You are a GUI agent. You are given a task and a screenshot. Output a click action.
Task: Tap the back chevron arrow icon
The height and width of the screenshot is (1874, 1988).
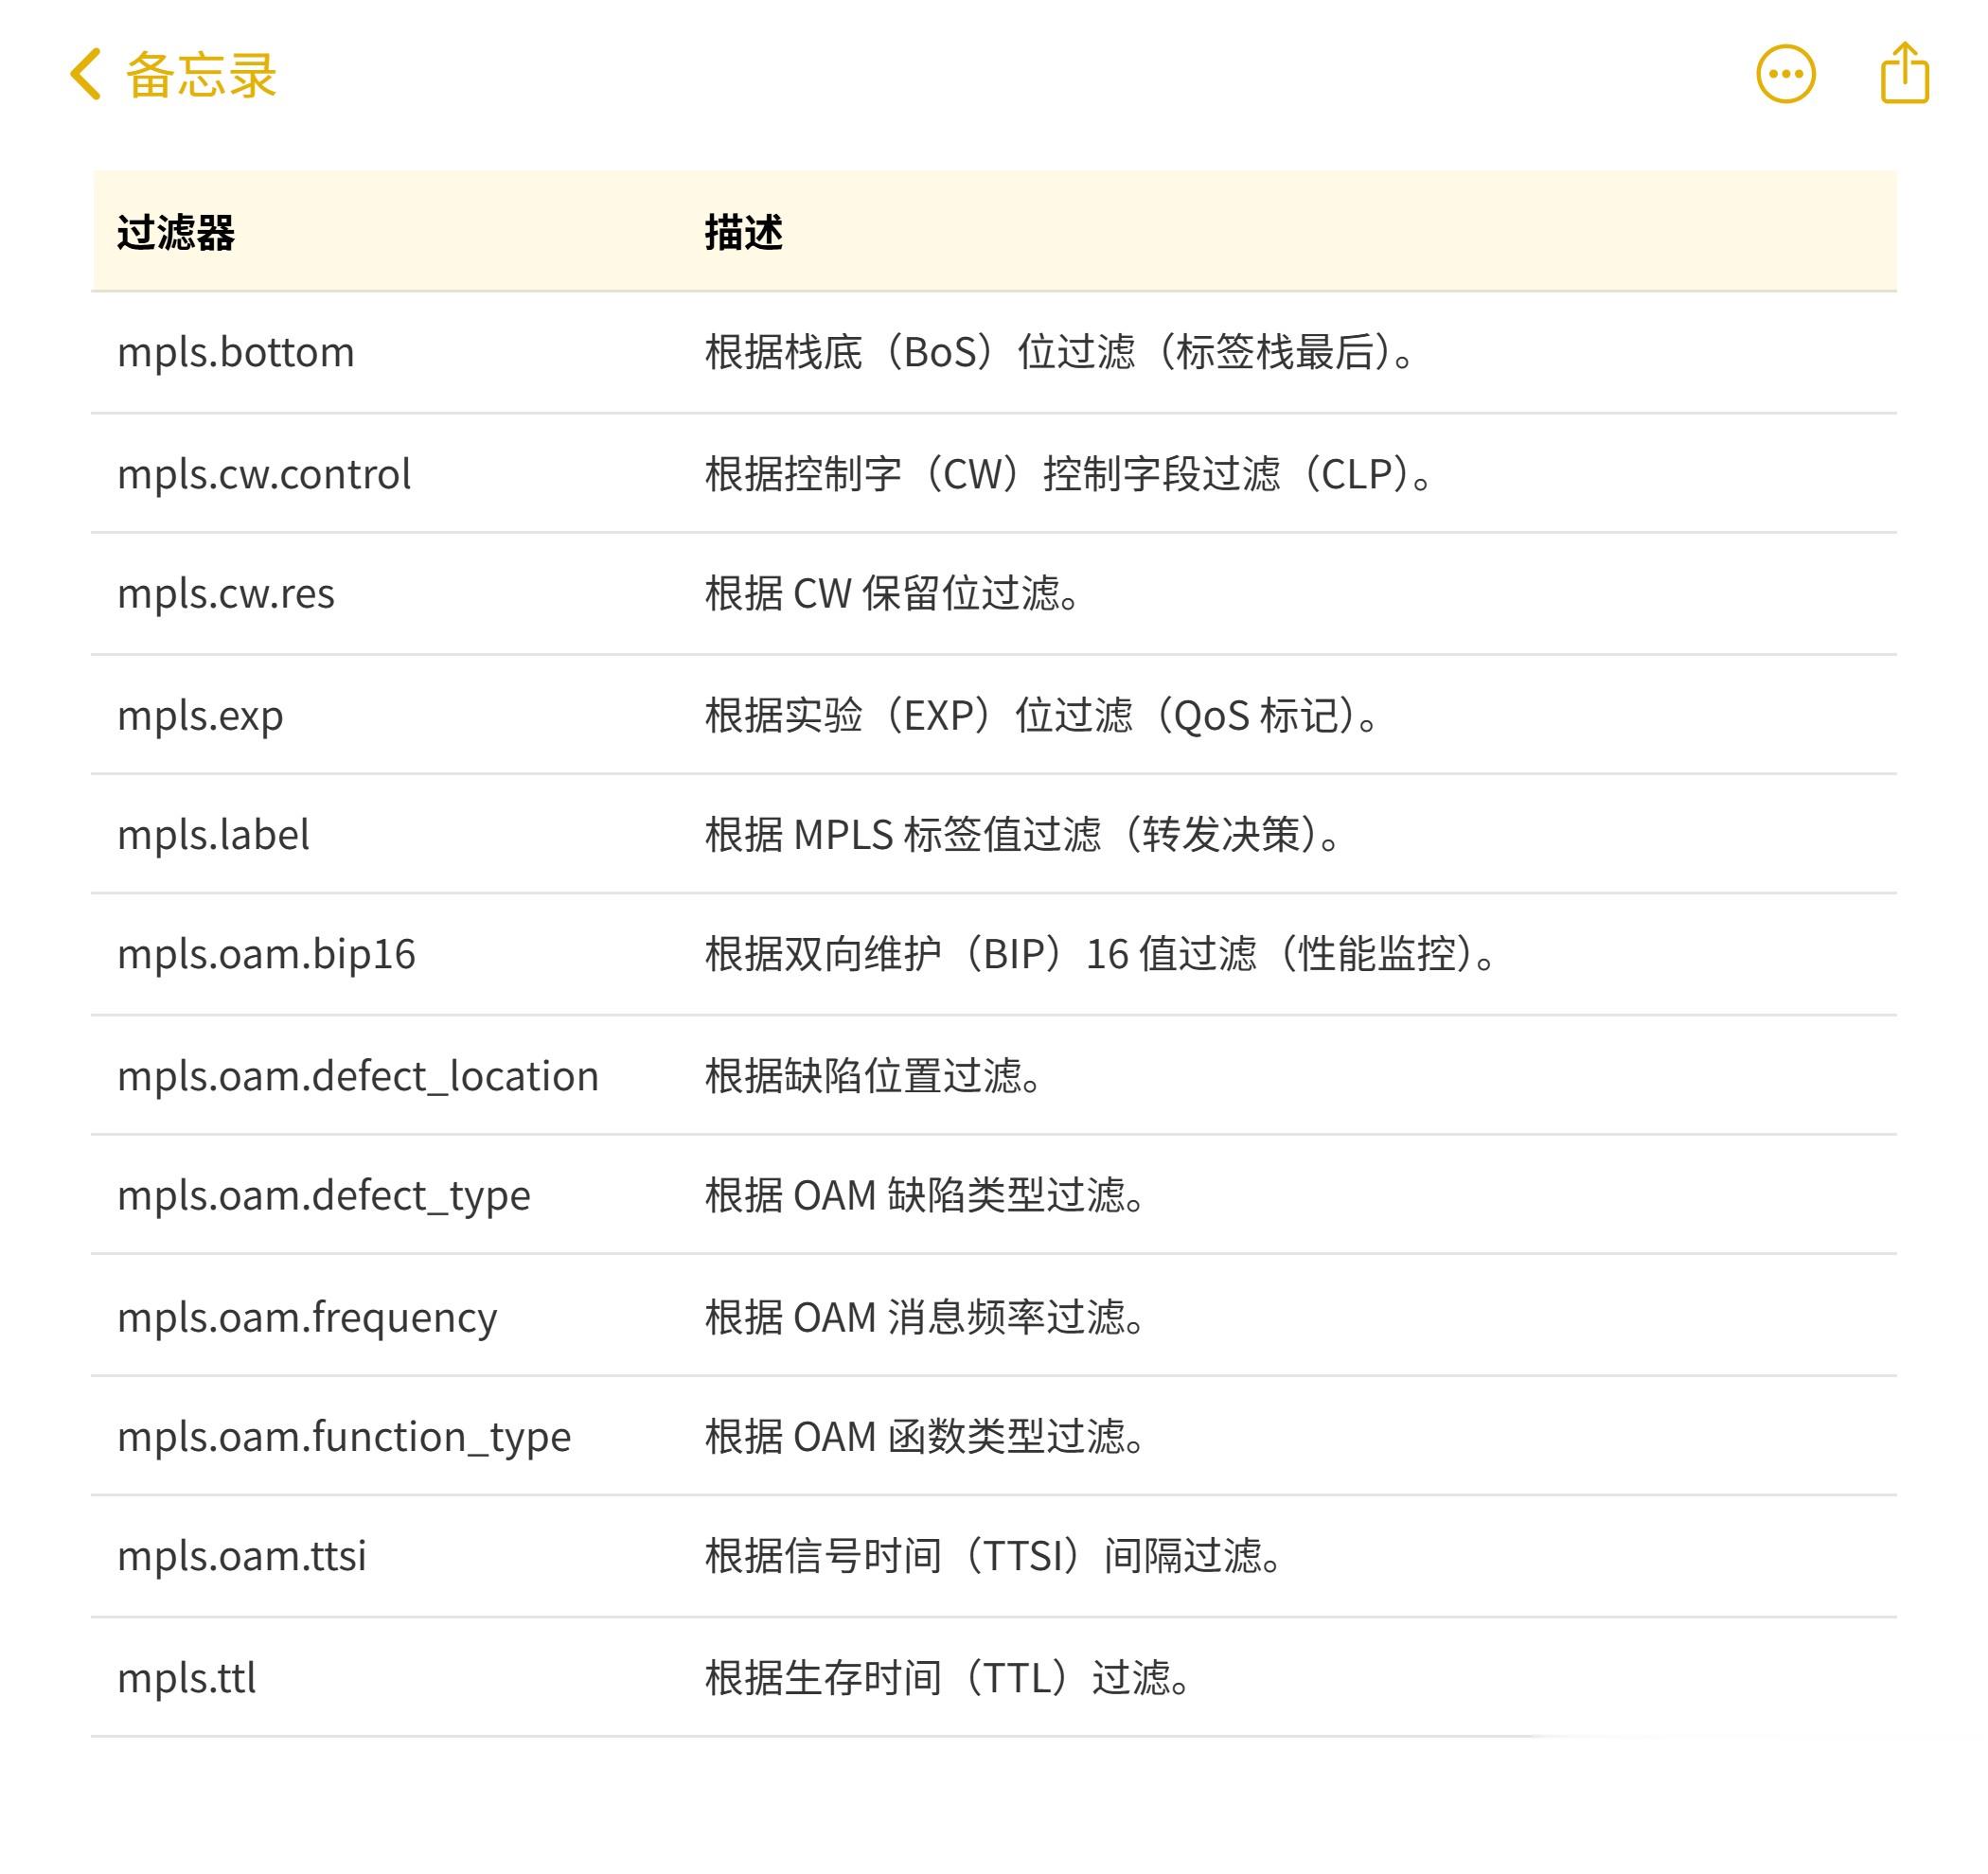tap(86, 75)
